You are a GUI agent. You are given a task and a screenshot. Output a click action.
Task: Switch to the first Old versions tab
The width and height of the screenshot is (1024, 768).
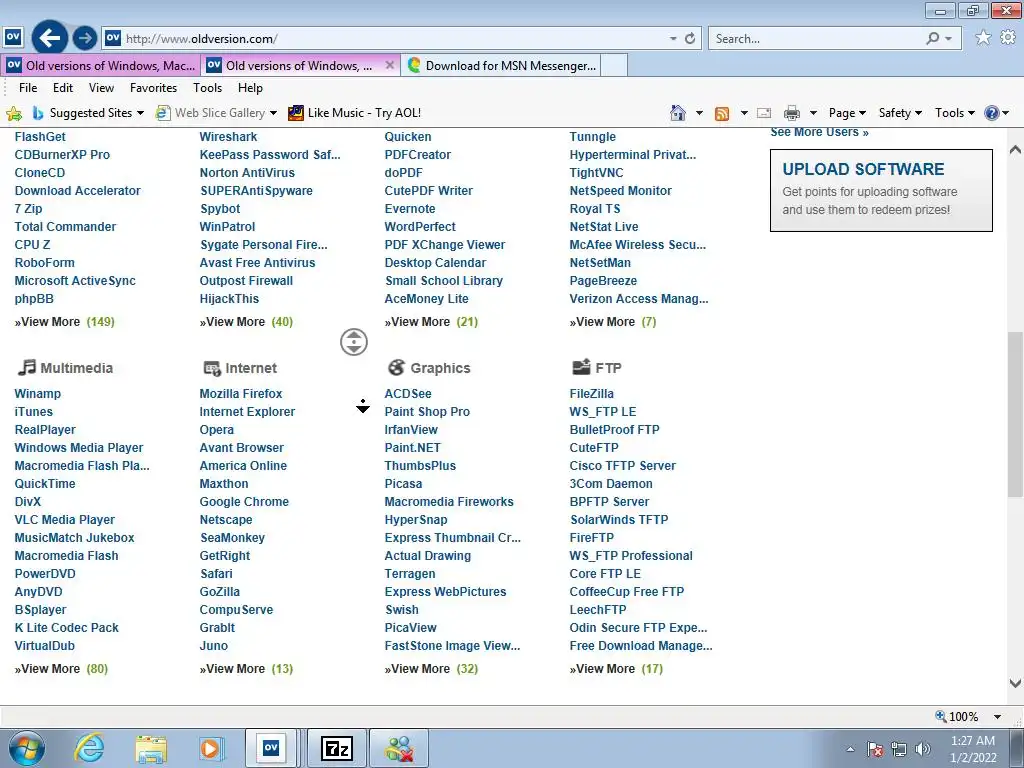pyautogui.click(x=100, y=65)
